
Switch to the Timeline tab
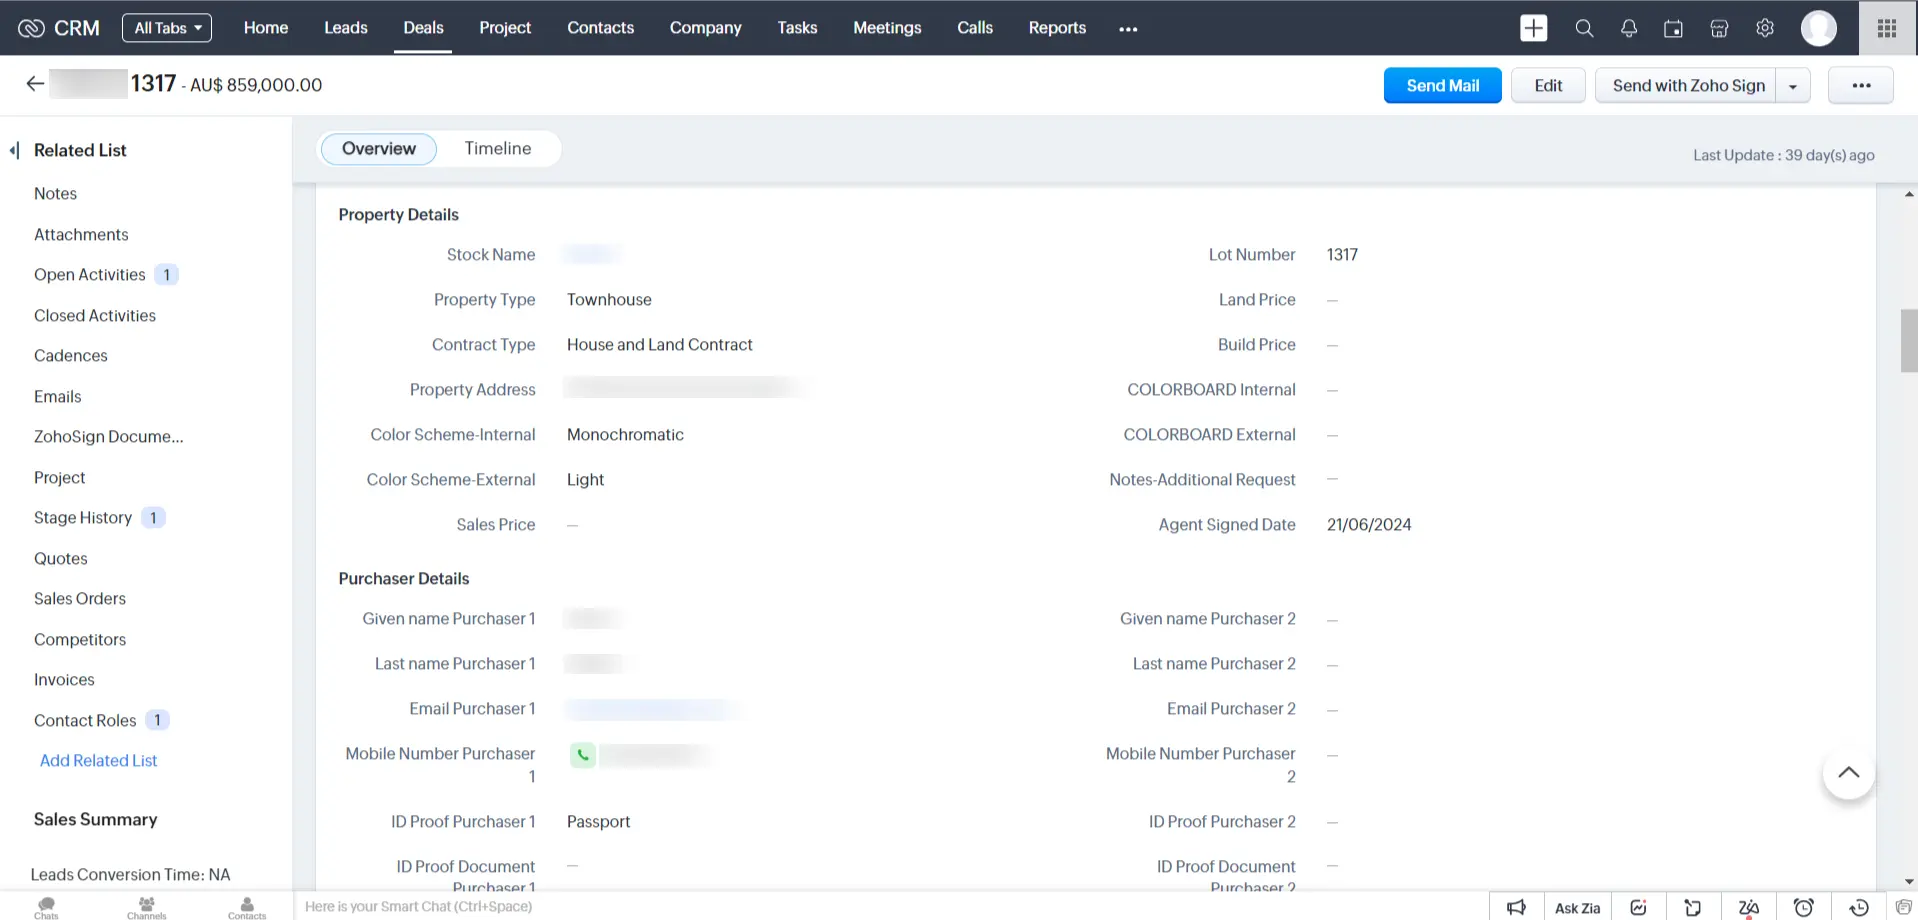497,148
